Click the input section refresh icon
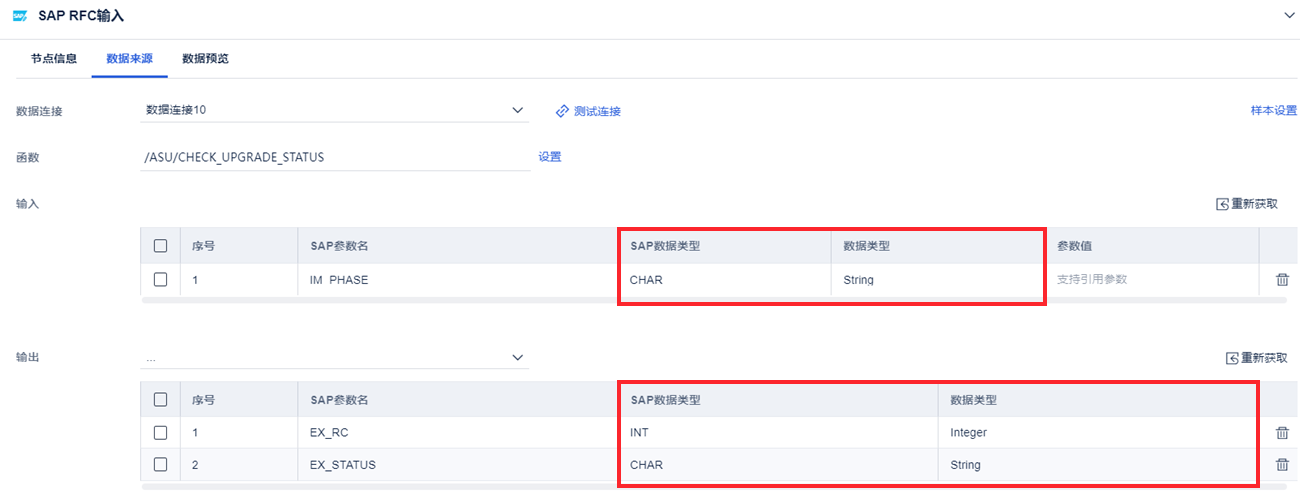Viewport: 1300px width, 494px height. point(1221,204)
